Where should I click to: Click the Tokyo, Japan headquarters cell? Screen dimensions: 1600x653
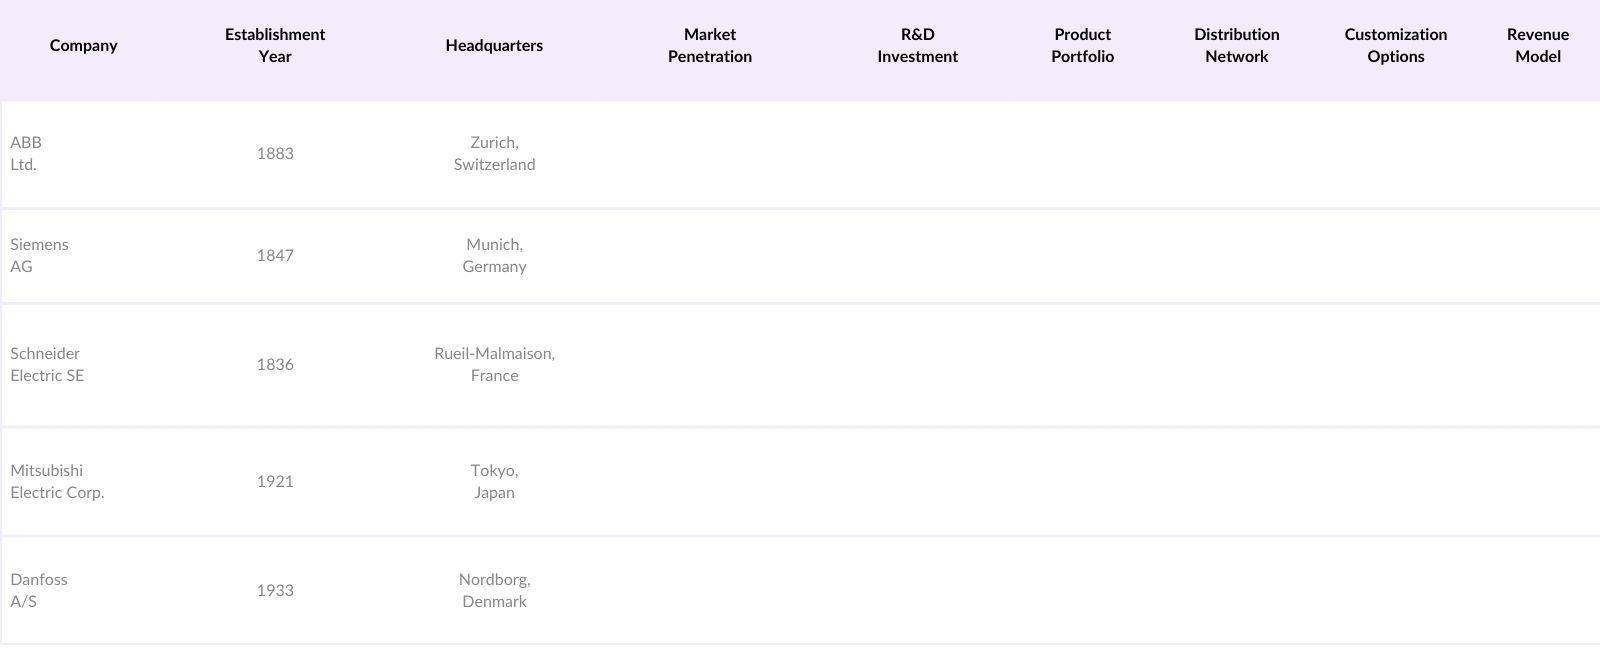click(494, 481)
